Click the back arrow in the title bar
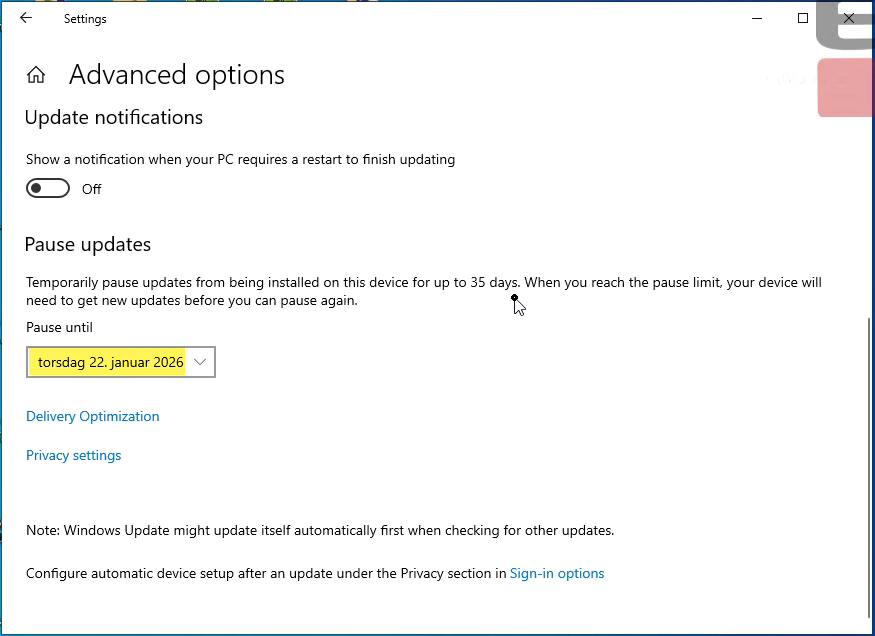 (x=26, y=18)
